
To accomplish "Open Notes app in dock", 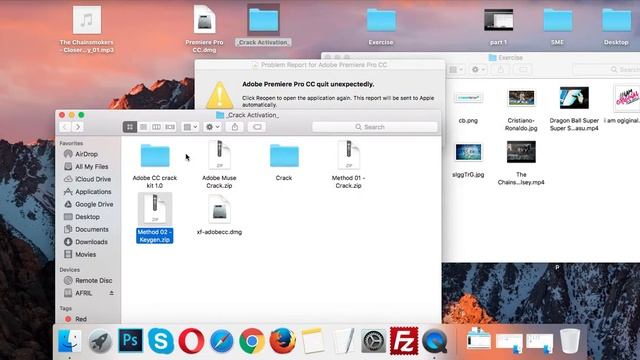I will tap(313, 340).
